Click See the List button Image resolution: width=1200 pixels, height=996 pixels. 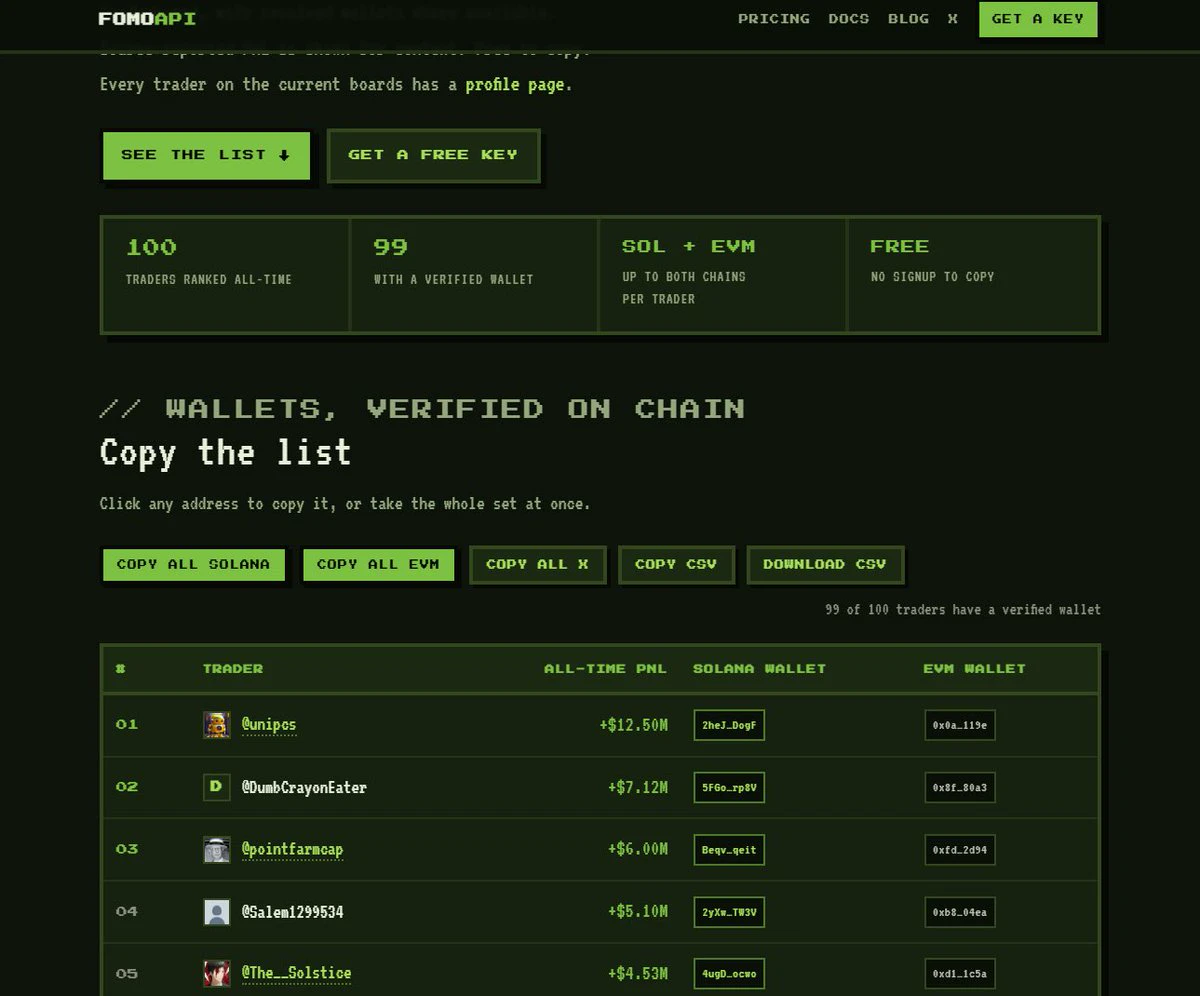[206, 155]
